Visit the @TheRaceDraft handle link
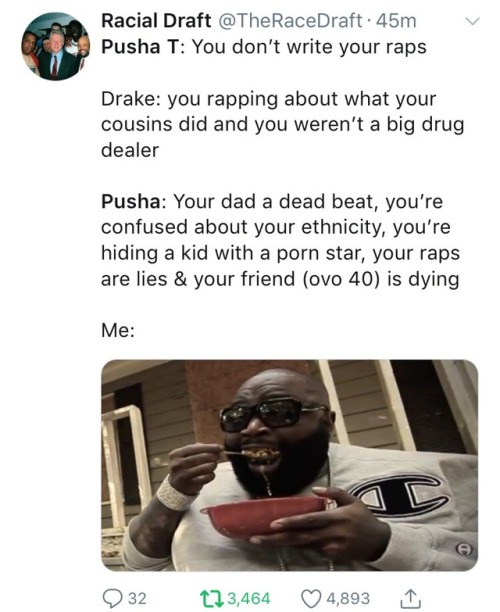500x612 pixels. tap(290, 21)
